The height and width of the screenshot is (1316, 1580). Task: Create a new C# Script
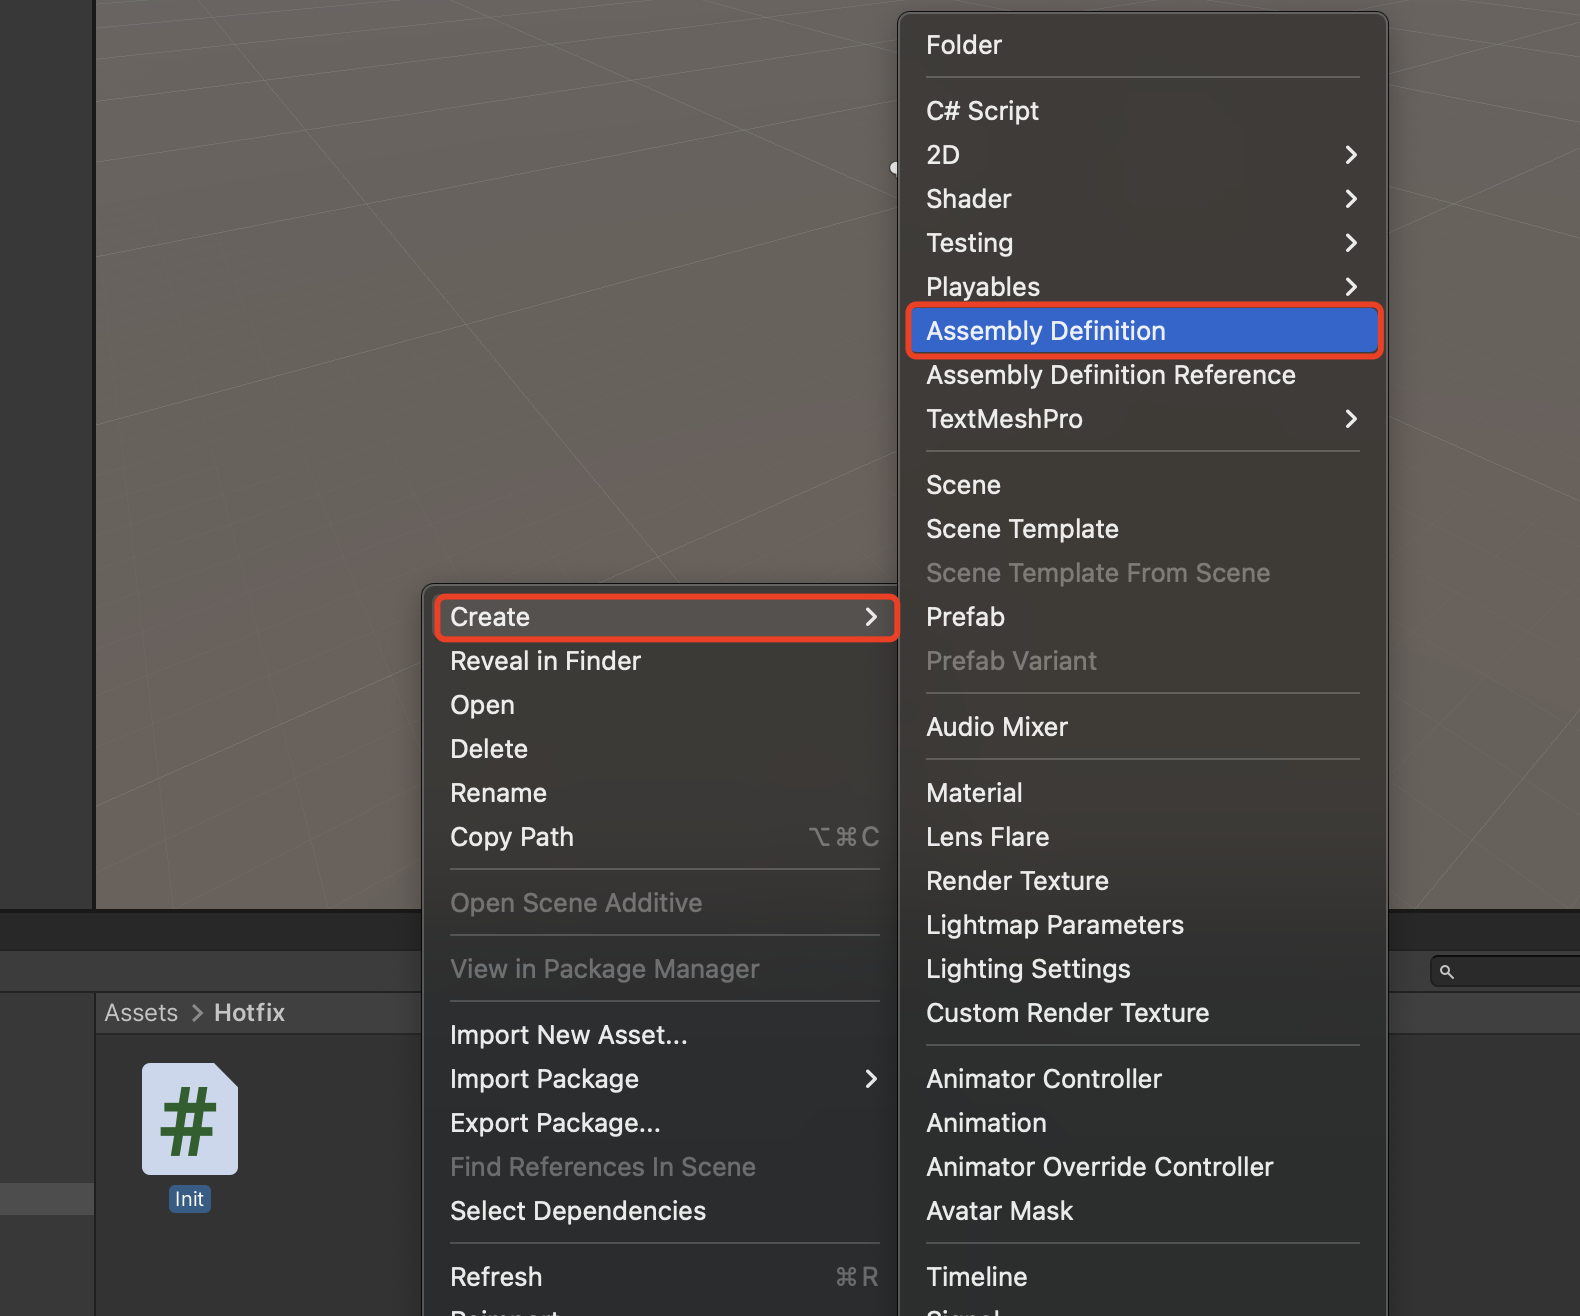pyautogui.click(x=1143, y=111)
